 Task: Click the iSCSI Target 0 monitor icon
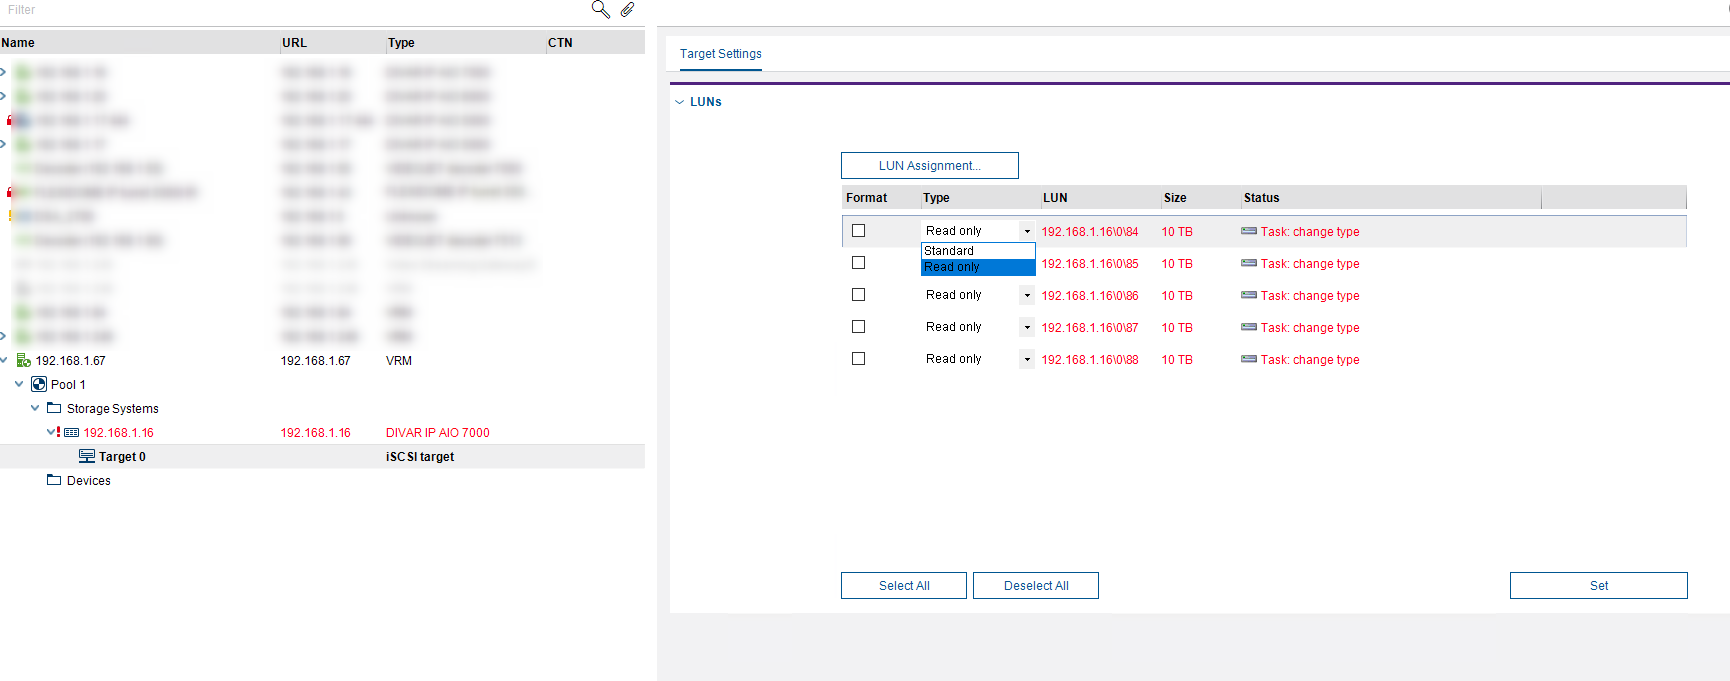tap(87, 457)
